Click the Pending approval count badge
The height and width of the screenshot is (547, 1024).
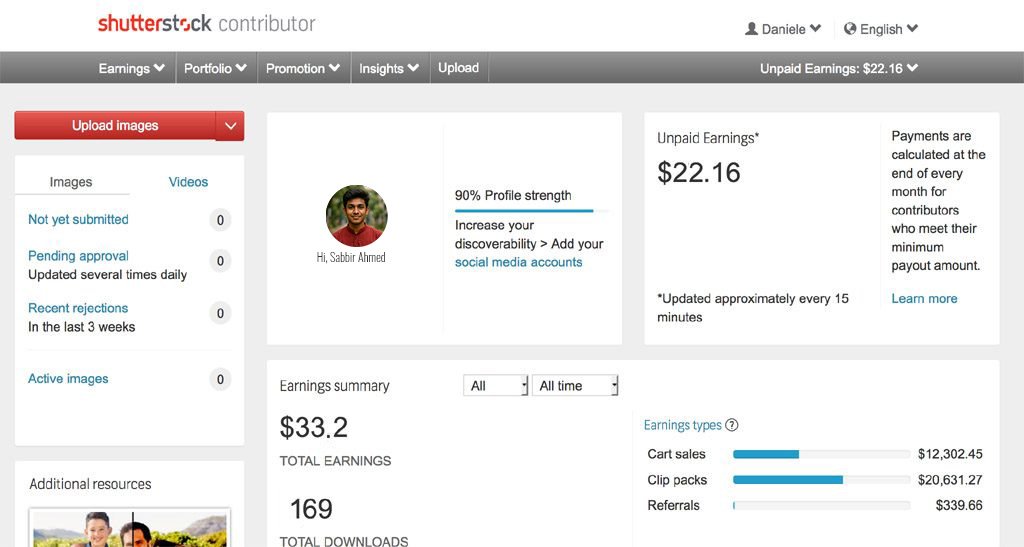tap(220, 261)
